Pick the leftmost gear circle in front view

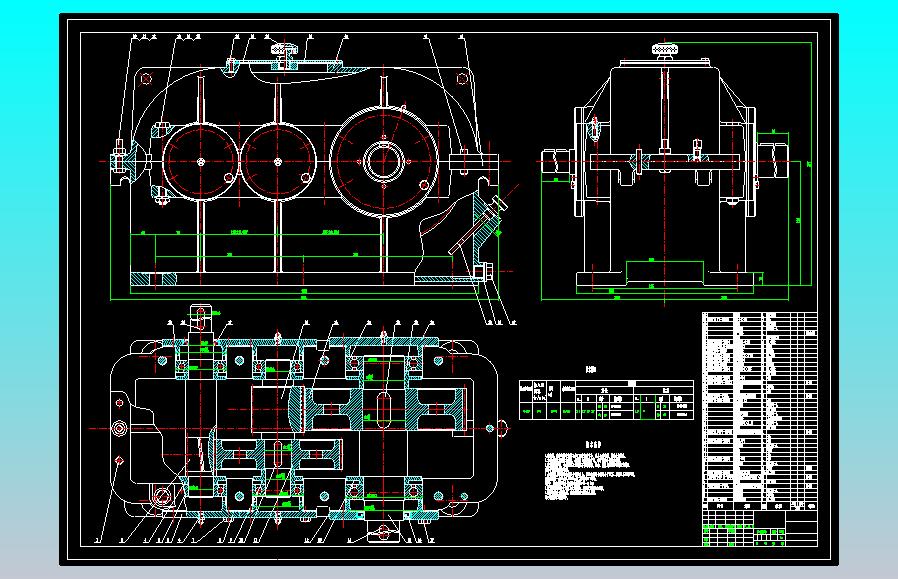pyautogui.click(x=200, y=162)
